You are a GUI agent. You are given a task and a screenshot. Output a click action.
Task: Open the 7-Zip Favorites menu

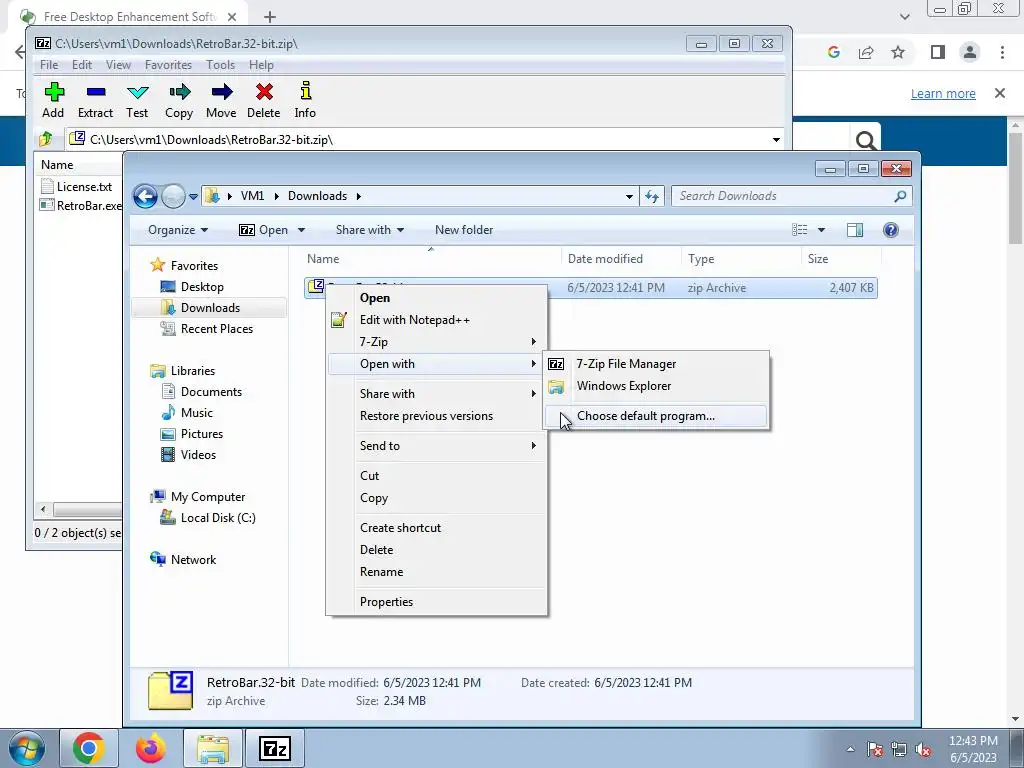coord(168,65)
